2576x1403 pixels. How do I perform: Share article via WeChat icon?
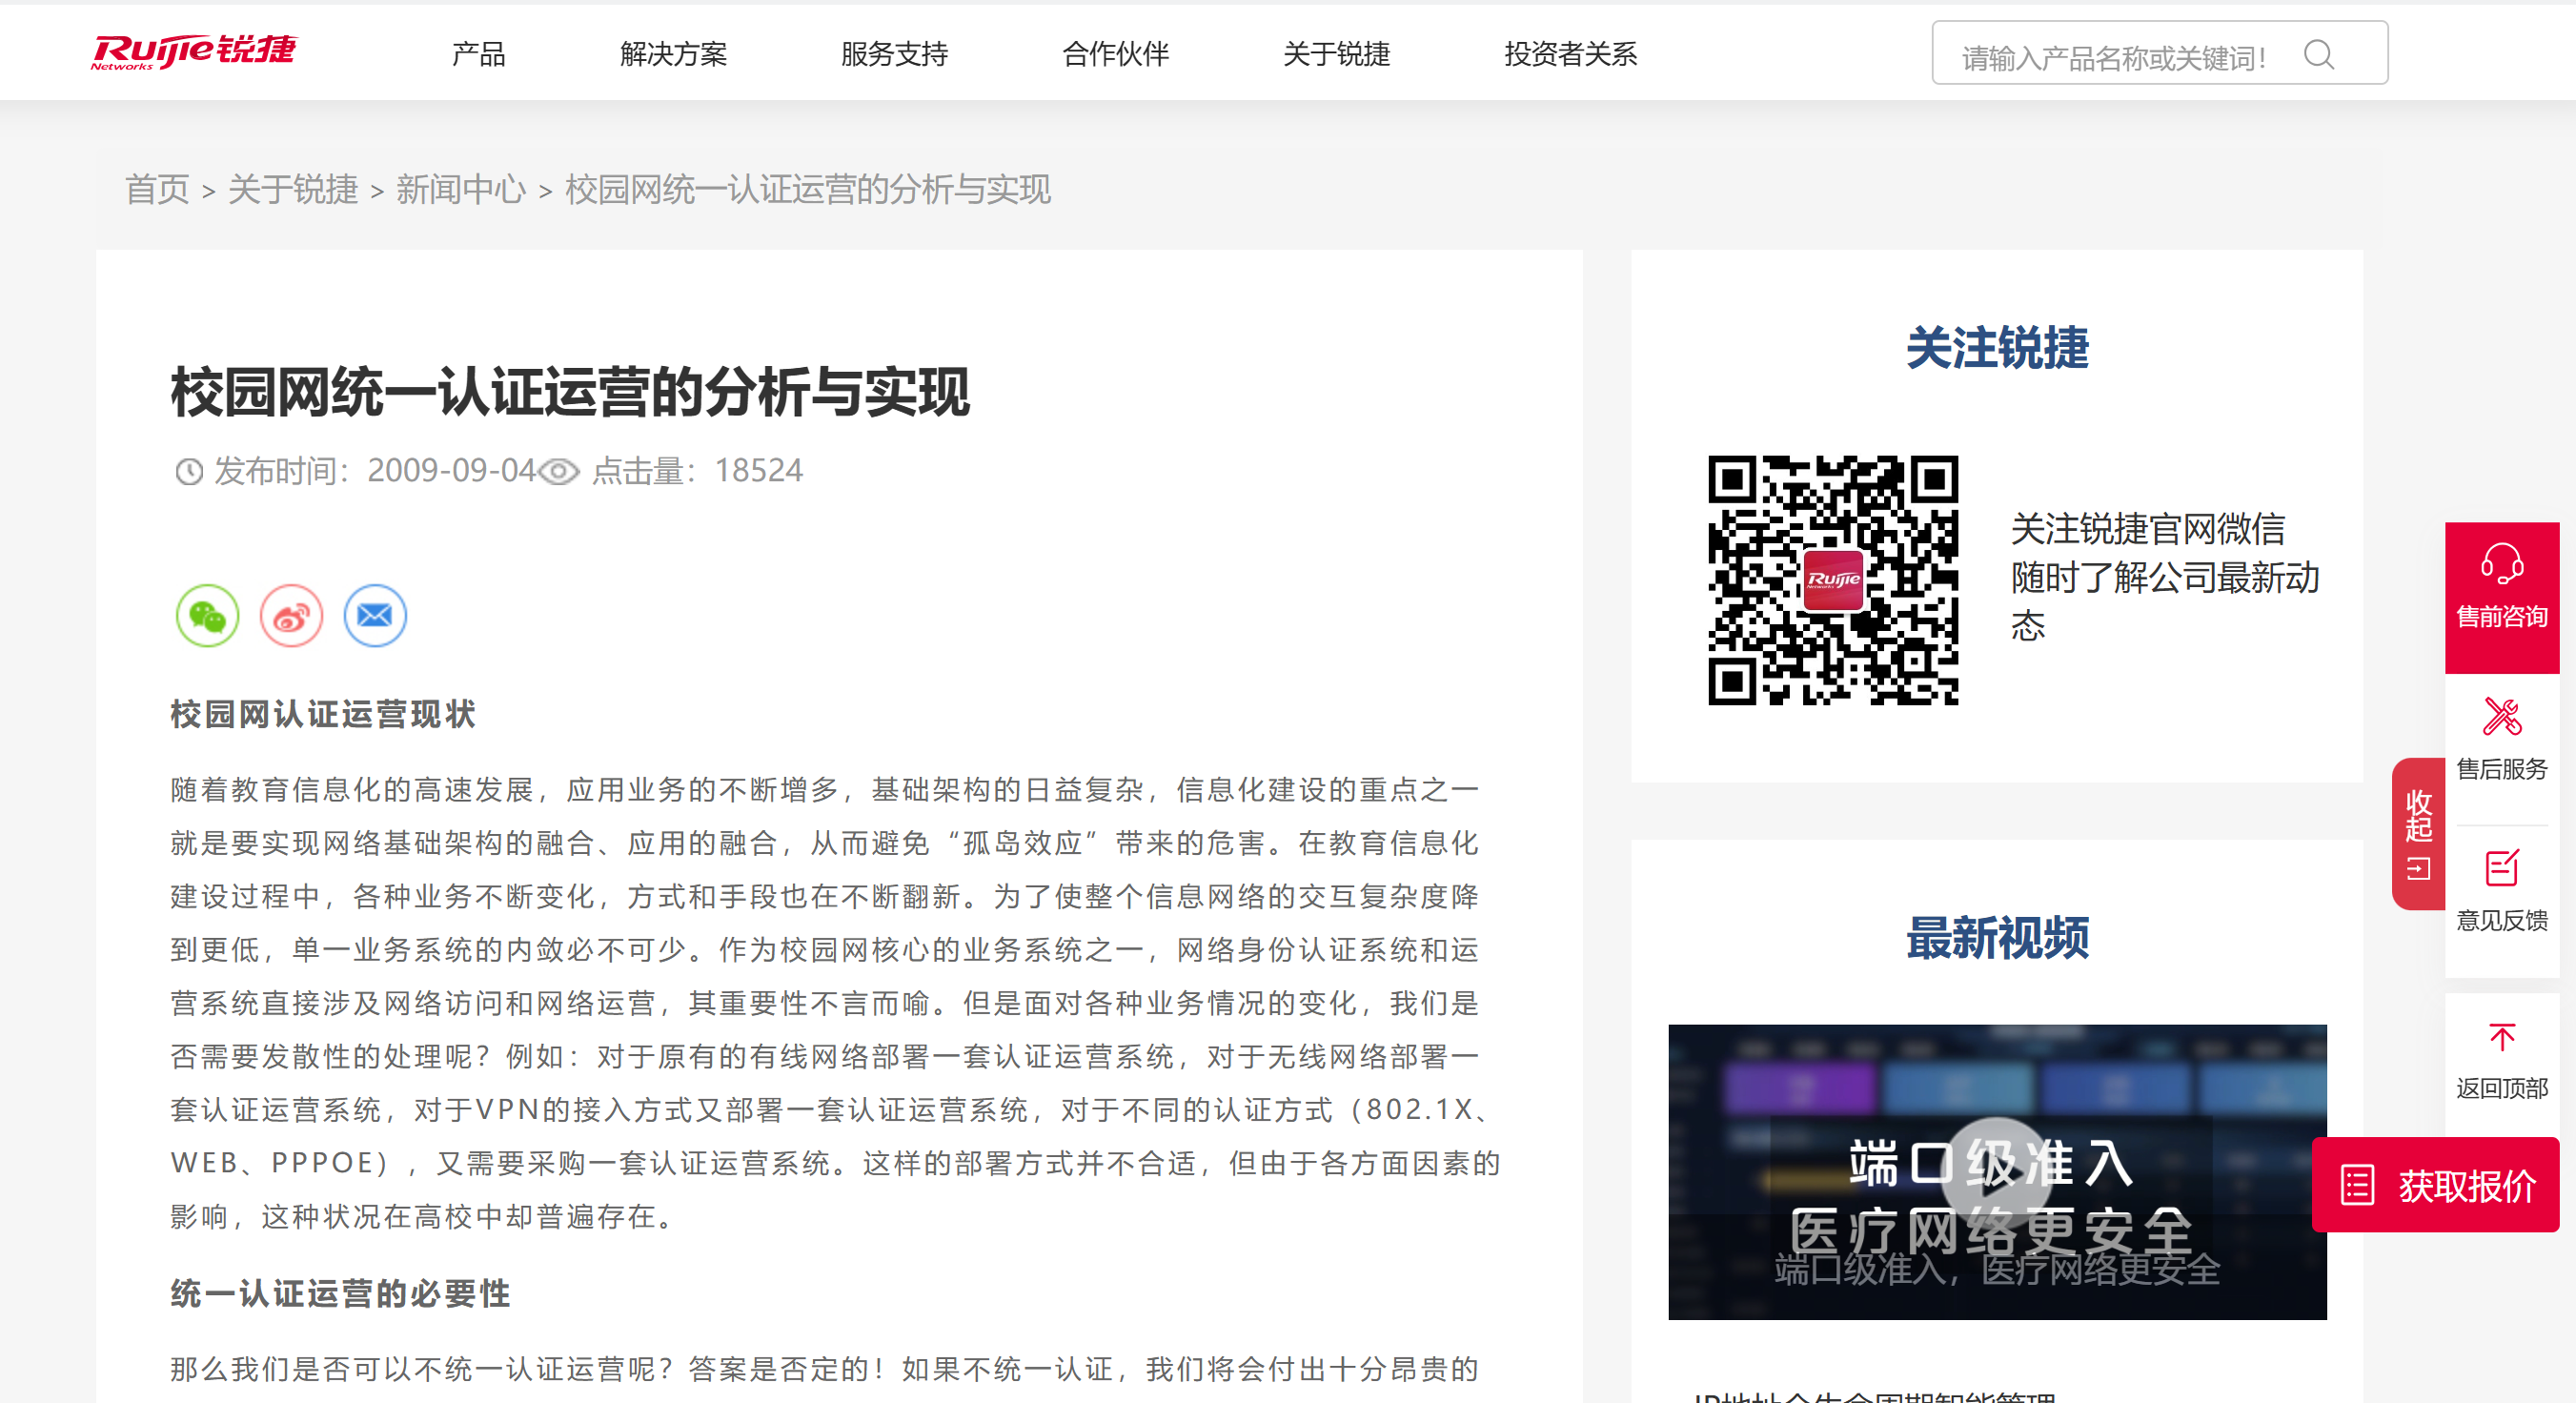(207, 615)
